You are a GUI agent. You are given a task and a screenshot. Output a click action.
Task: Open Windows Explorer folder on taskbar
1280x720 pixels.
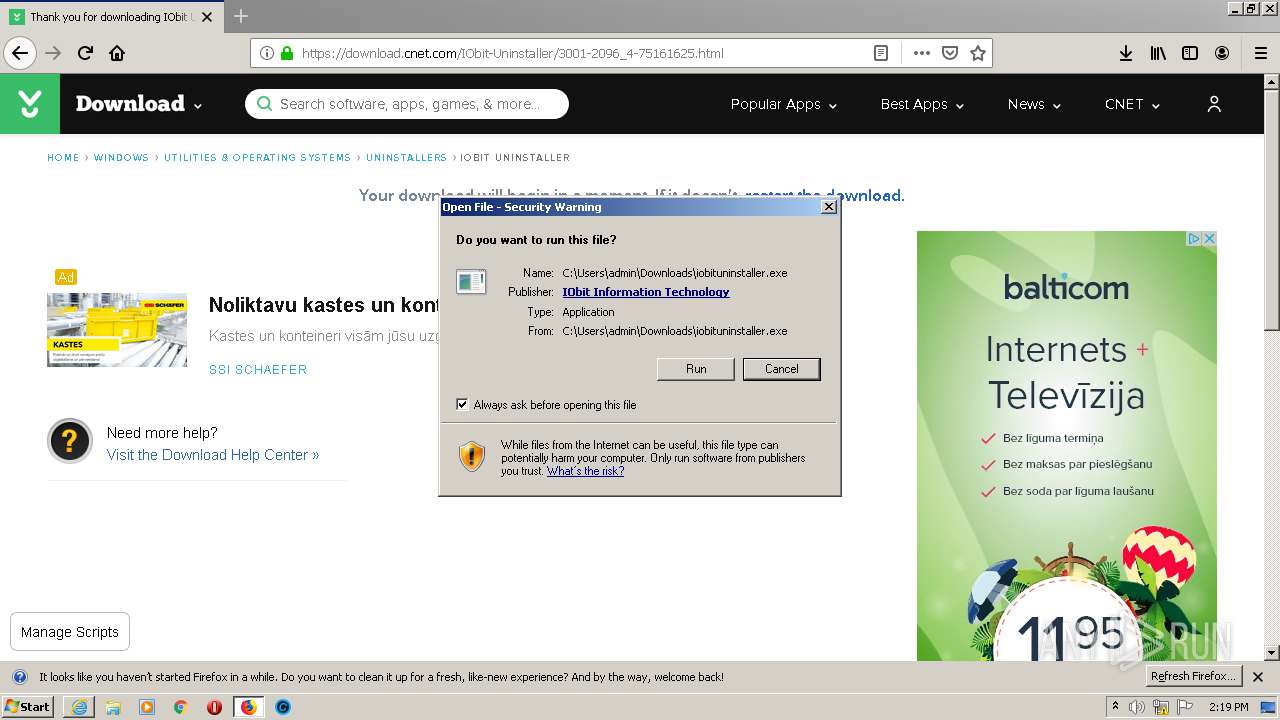[x=113, y=707]
